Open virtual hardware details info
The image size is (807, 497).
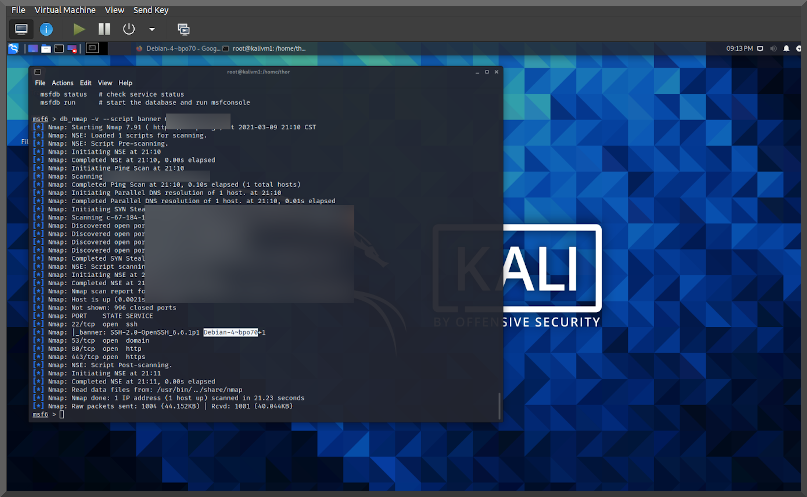pos(46,29)
